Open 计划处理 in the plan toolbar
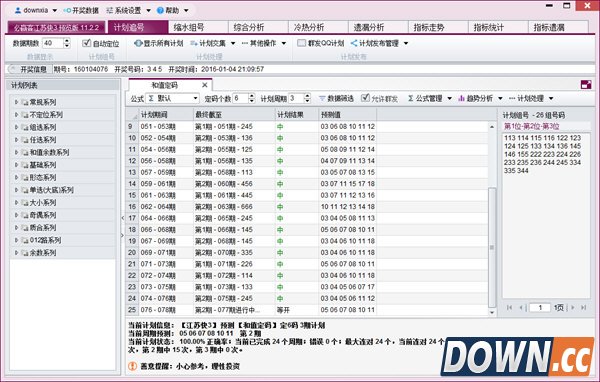 point(530,98)
